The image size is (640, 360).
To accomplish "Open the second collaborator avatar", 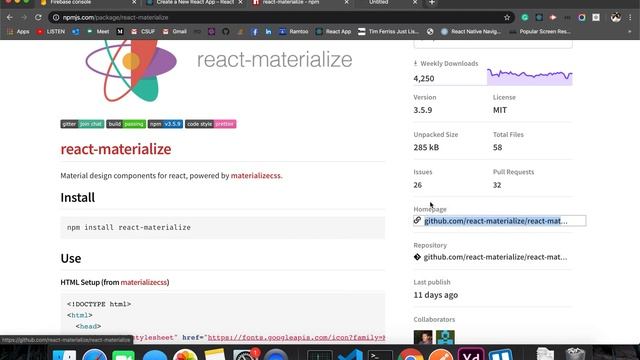I will [445, 337].
